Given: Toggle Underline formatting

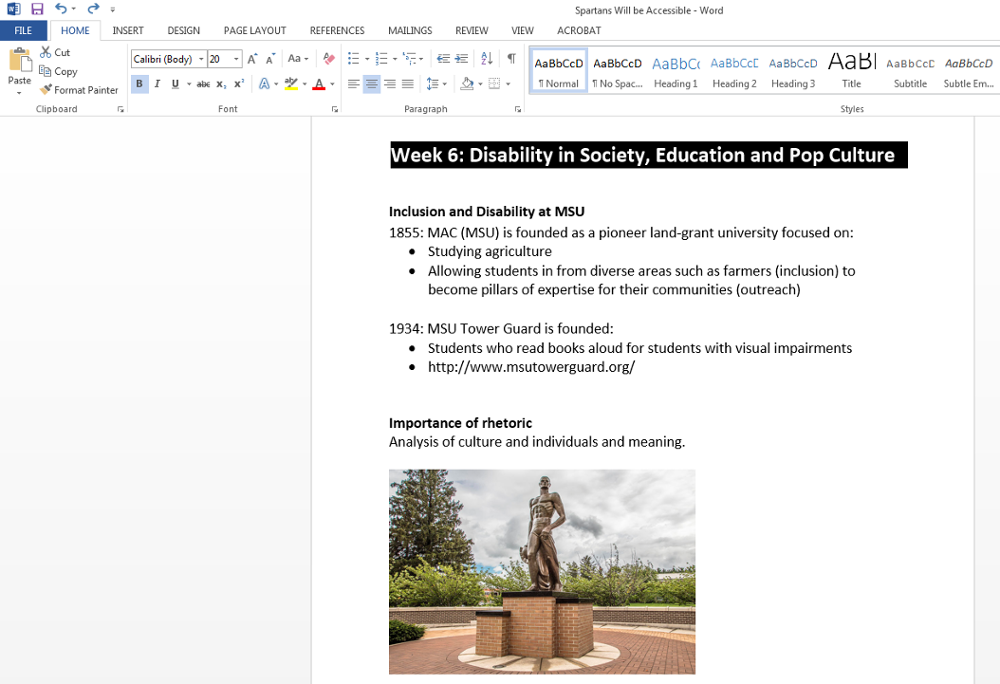Looking at the screenshot, I should [x=175, y=84].
